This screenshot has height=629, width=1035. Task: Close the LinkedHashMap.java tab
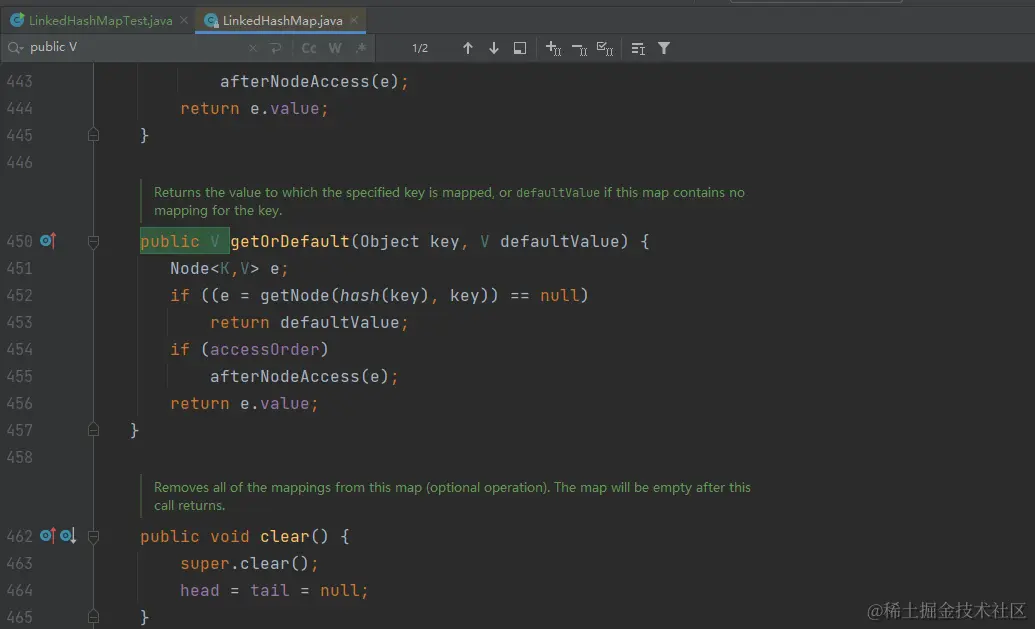coord(354,20)
